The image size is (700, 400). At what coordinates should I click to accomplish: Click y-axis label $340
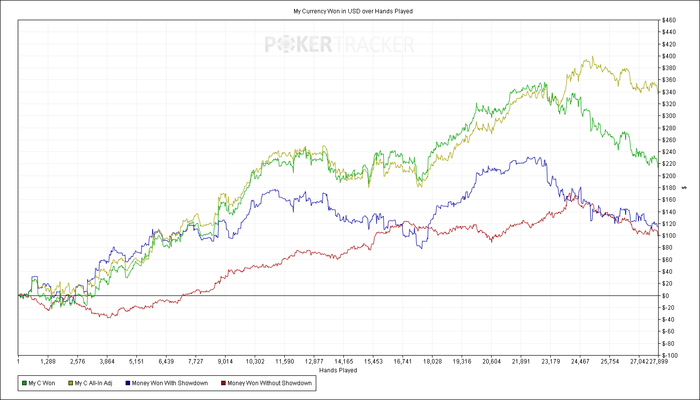[668, 92]
